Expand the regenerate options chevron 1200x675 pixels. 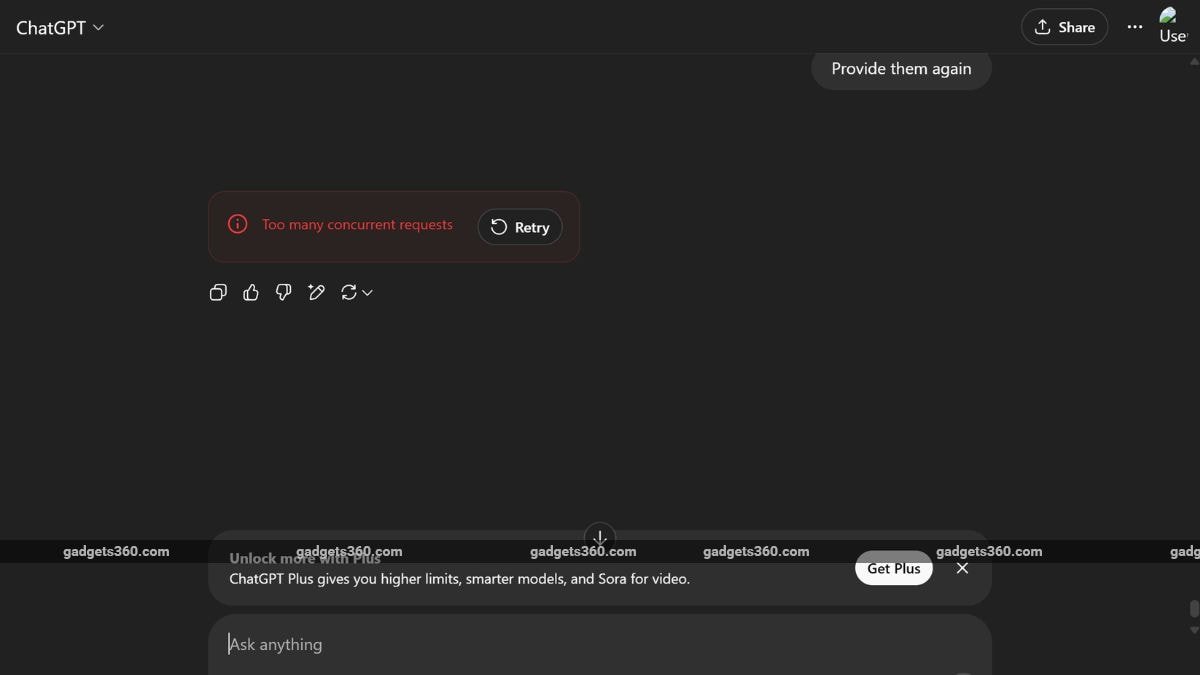click(x=368, y=292)
